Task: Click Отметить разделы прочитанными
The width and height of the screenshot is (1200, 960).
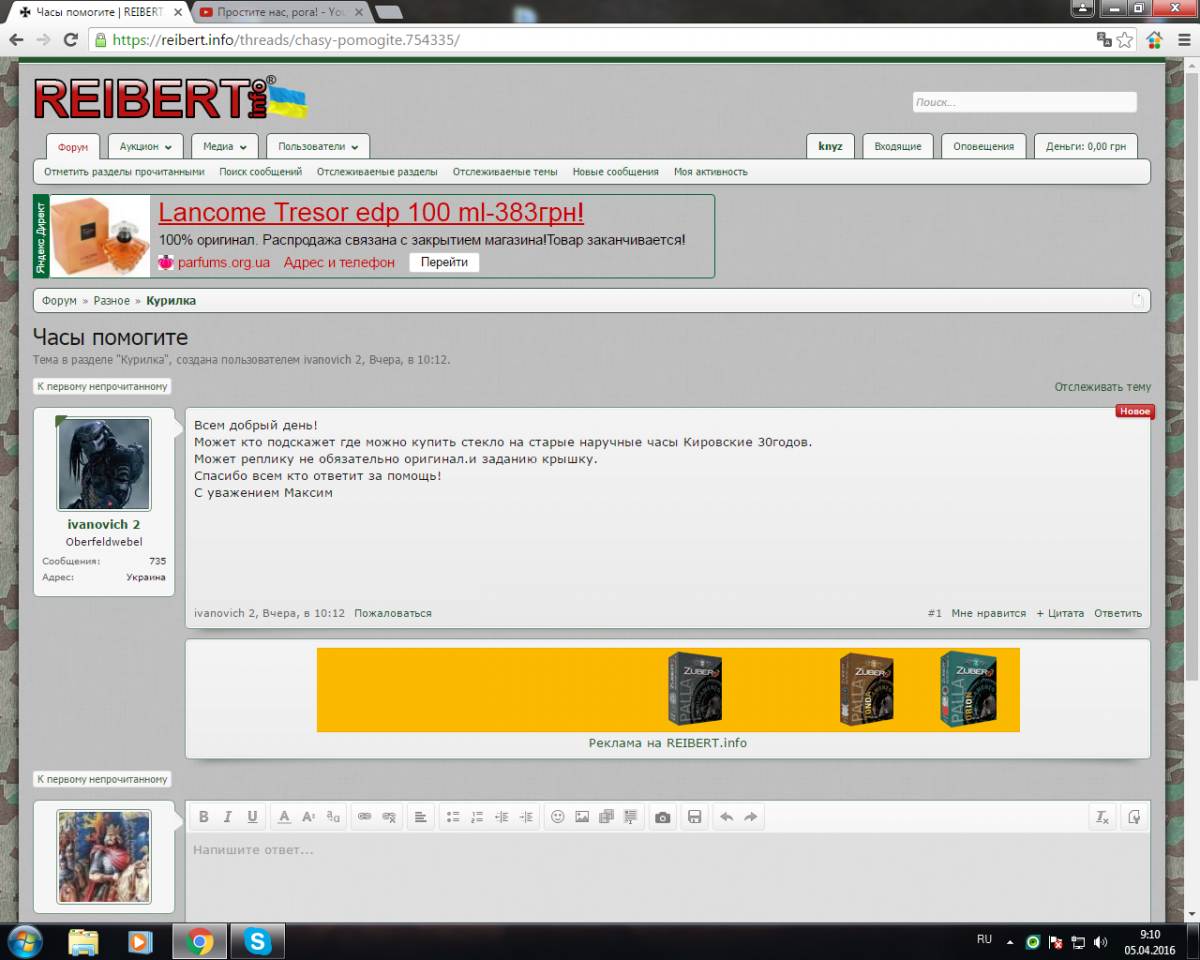Action: pos(124,172)
